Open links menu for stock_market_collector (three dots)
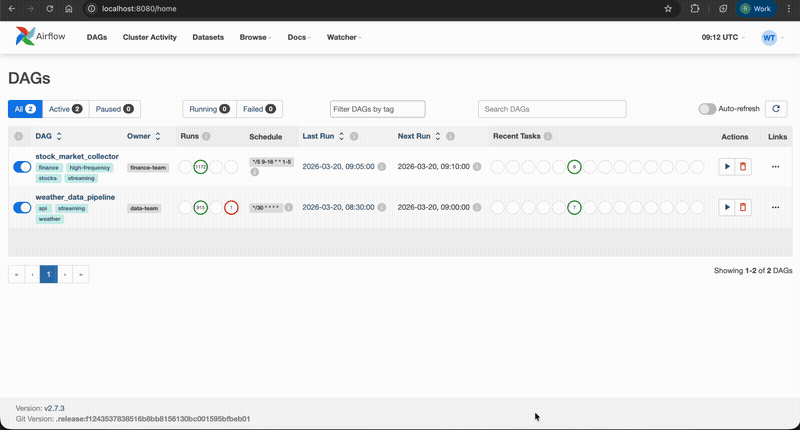800x430 pixels. tap(775, 167)
